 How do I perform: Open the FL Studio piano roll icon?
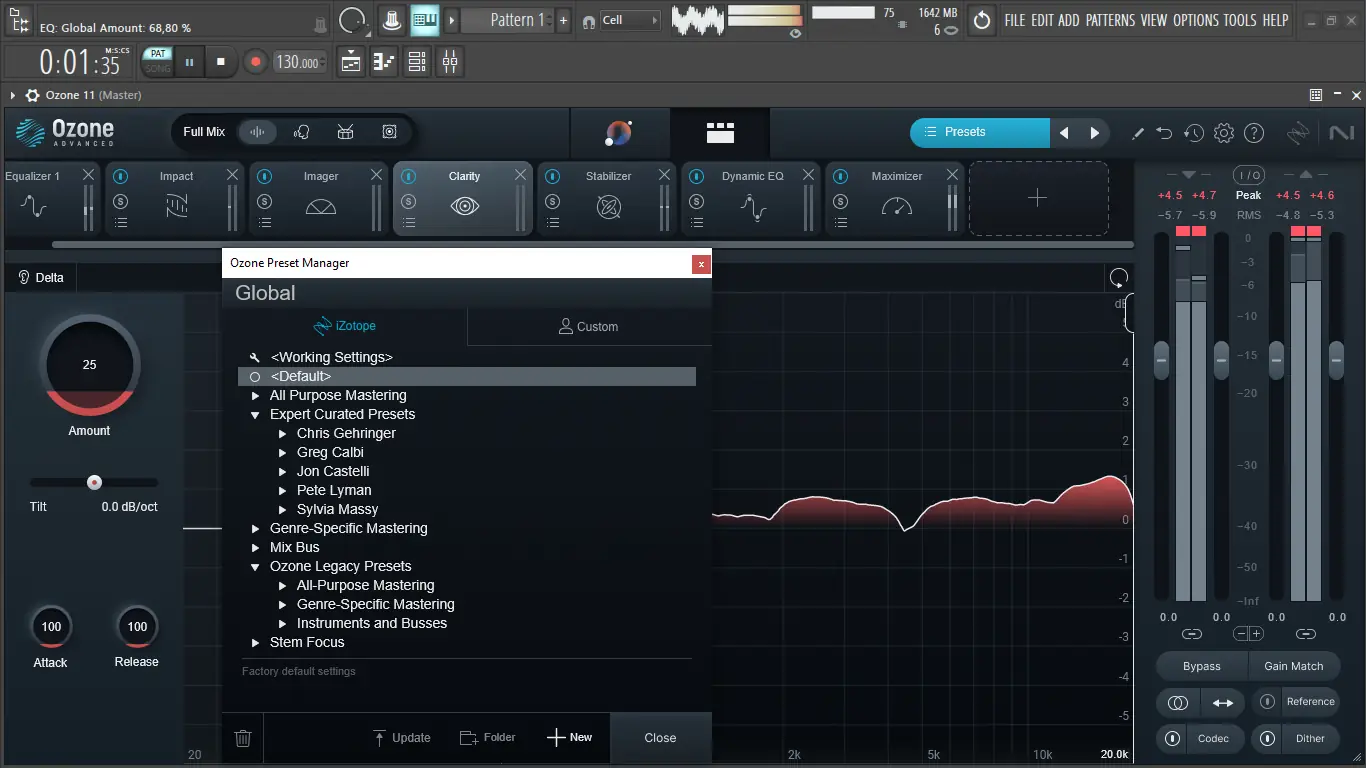click(384, 62)
